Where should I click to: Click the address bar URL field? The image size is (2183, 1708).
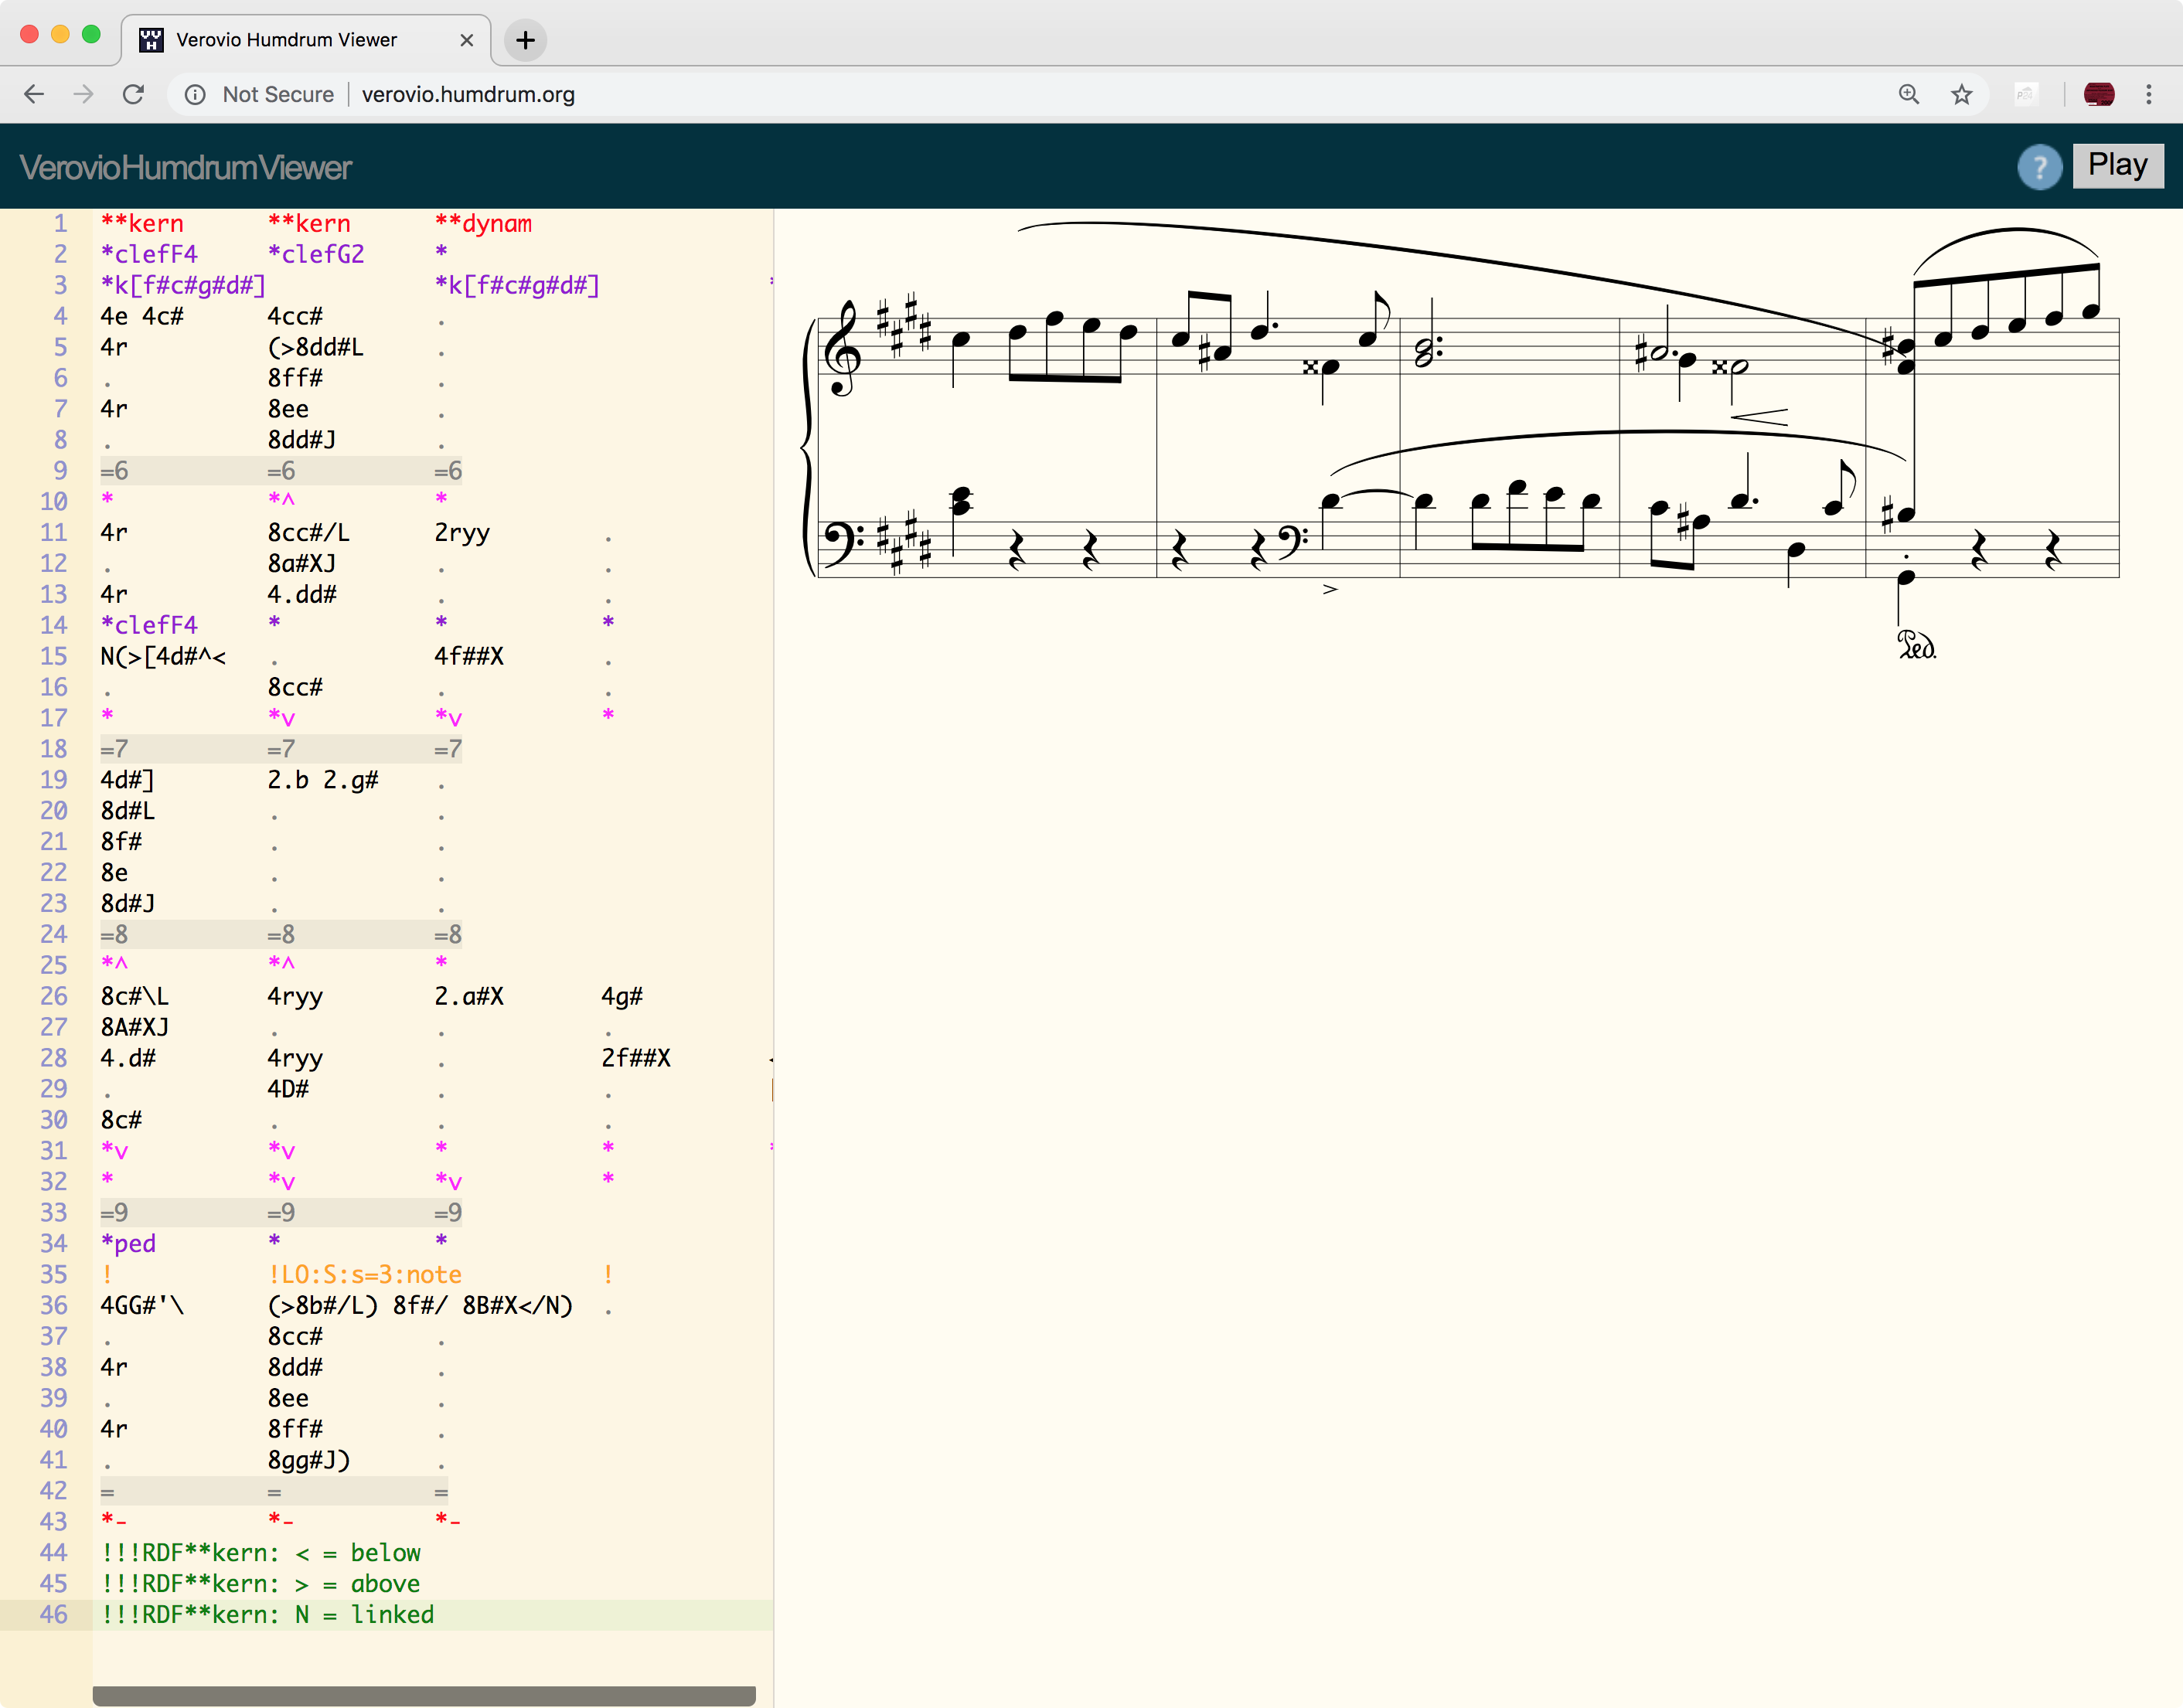point(467,94)
